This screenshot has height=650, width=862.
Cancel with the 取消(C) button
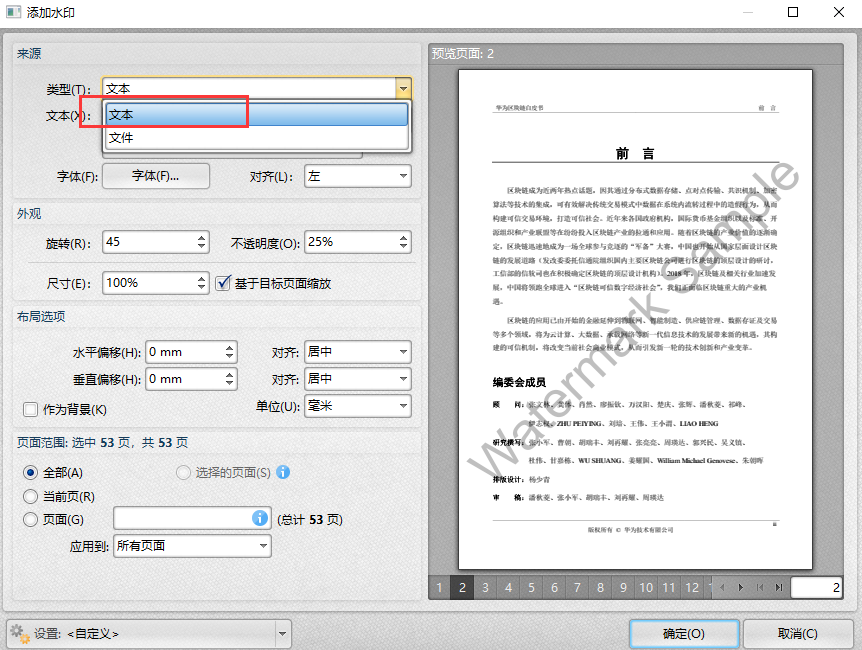(798, 634)
